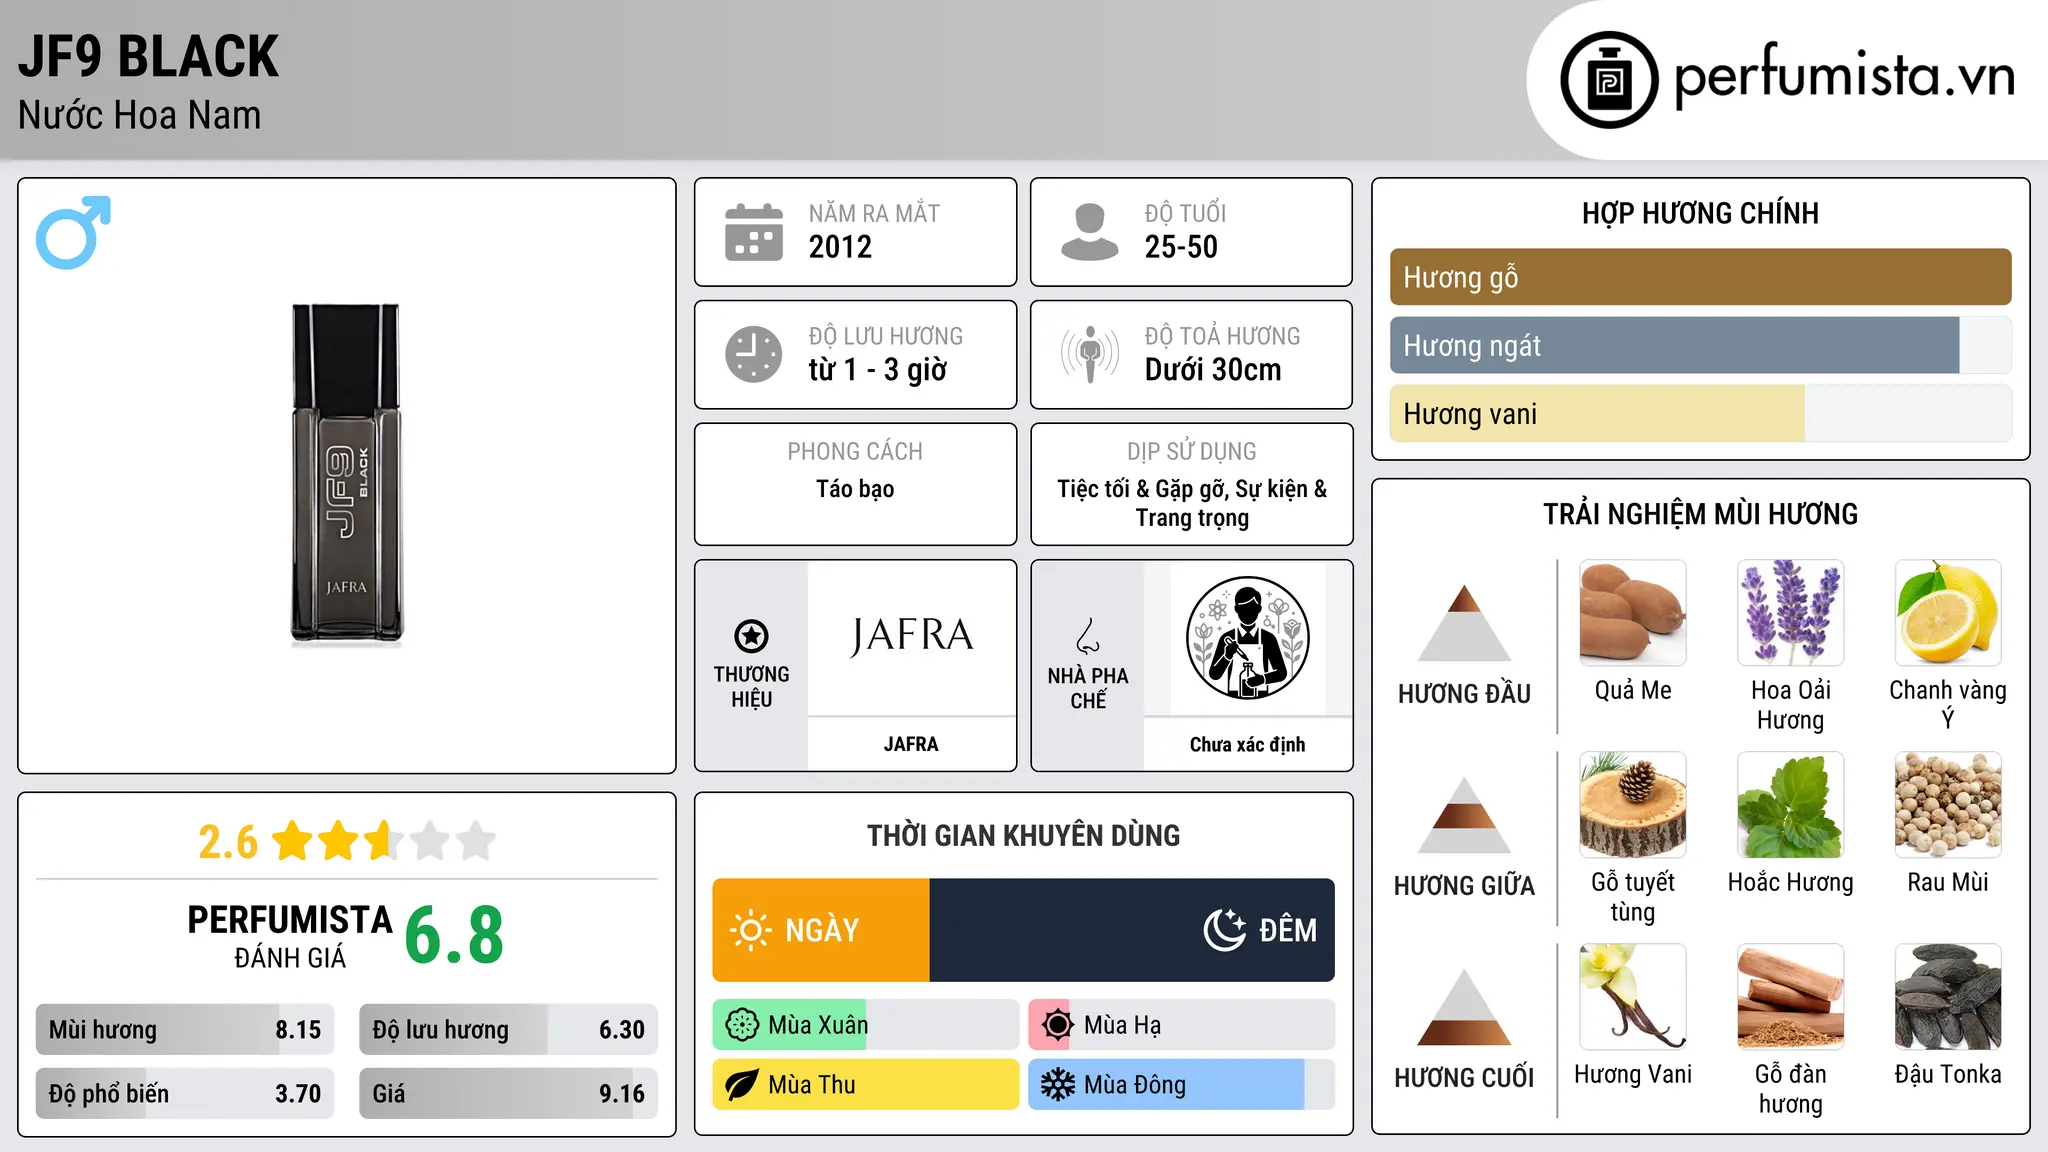The width and height of the screenshot is (2048, 1152).
Task: Click the perfumista.vn site name
Action: (x=1844, y=77)
